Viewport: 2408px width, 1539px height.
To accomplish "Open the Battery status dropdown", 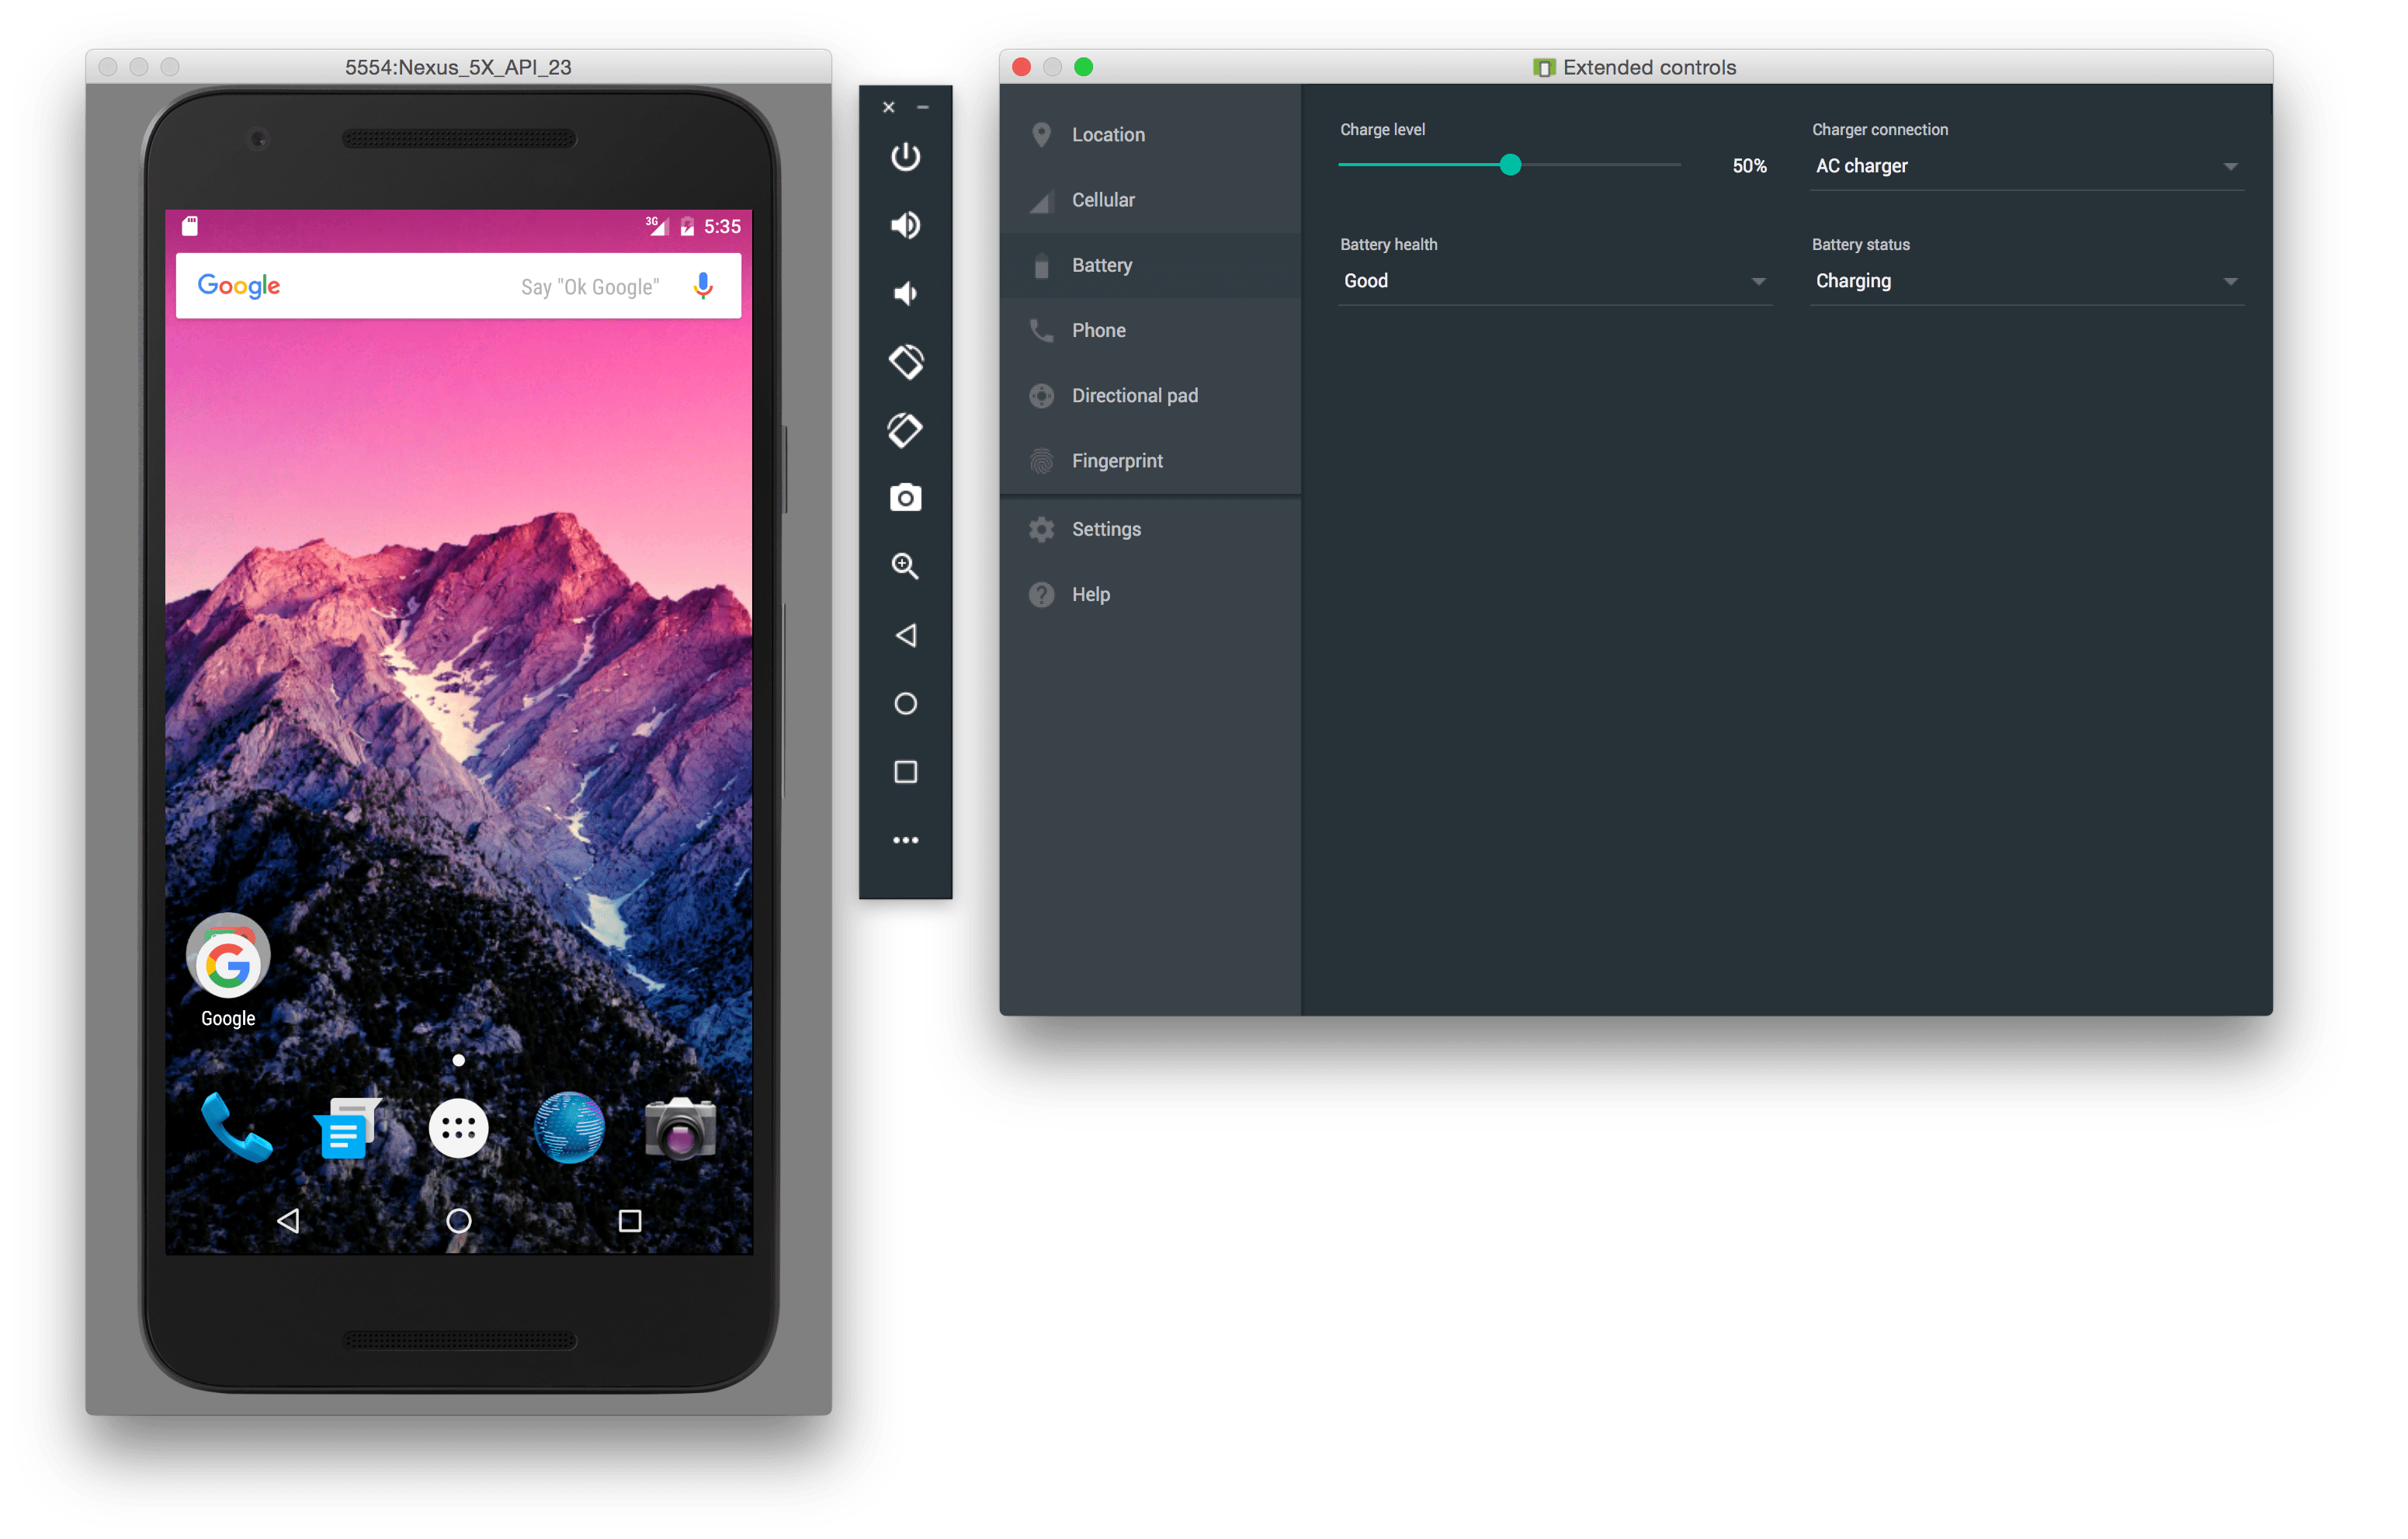I will pyautogui.click(x=2026, y=281).
